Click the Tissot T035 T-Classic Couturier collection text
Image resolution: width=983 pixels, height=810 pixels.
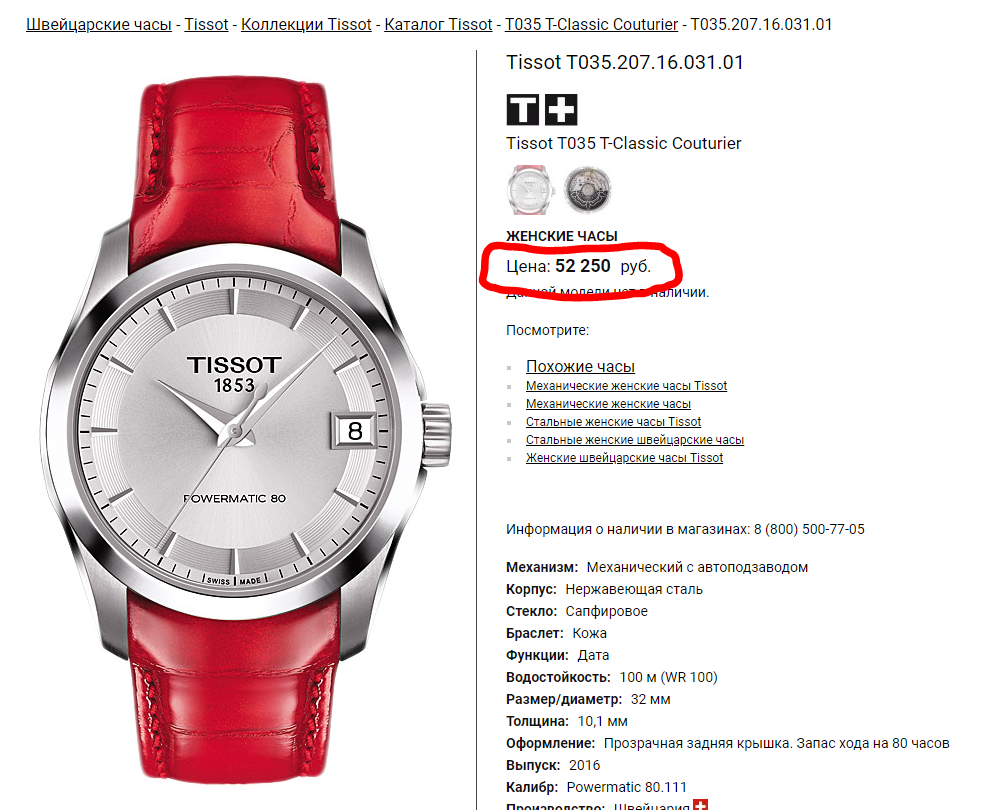pyautogui.click(x=624, y=144)
